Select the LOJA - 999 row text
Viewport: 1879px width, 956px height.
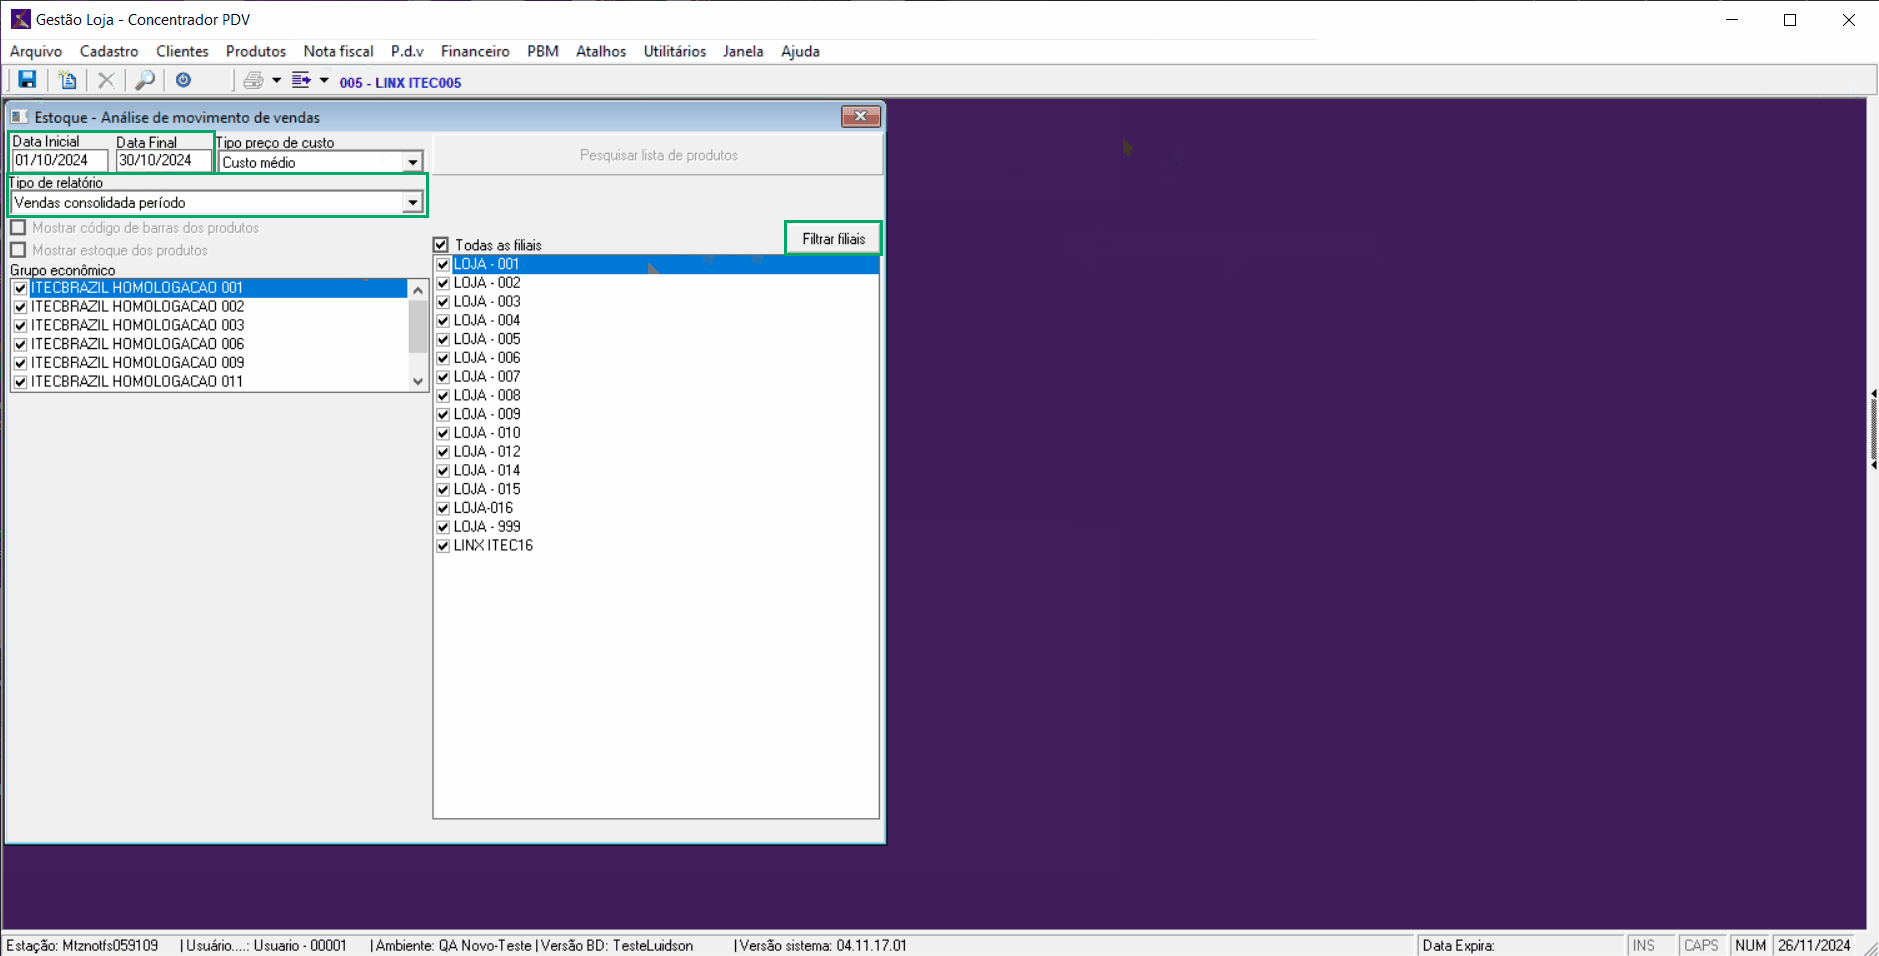[487, 527]
